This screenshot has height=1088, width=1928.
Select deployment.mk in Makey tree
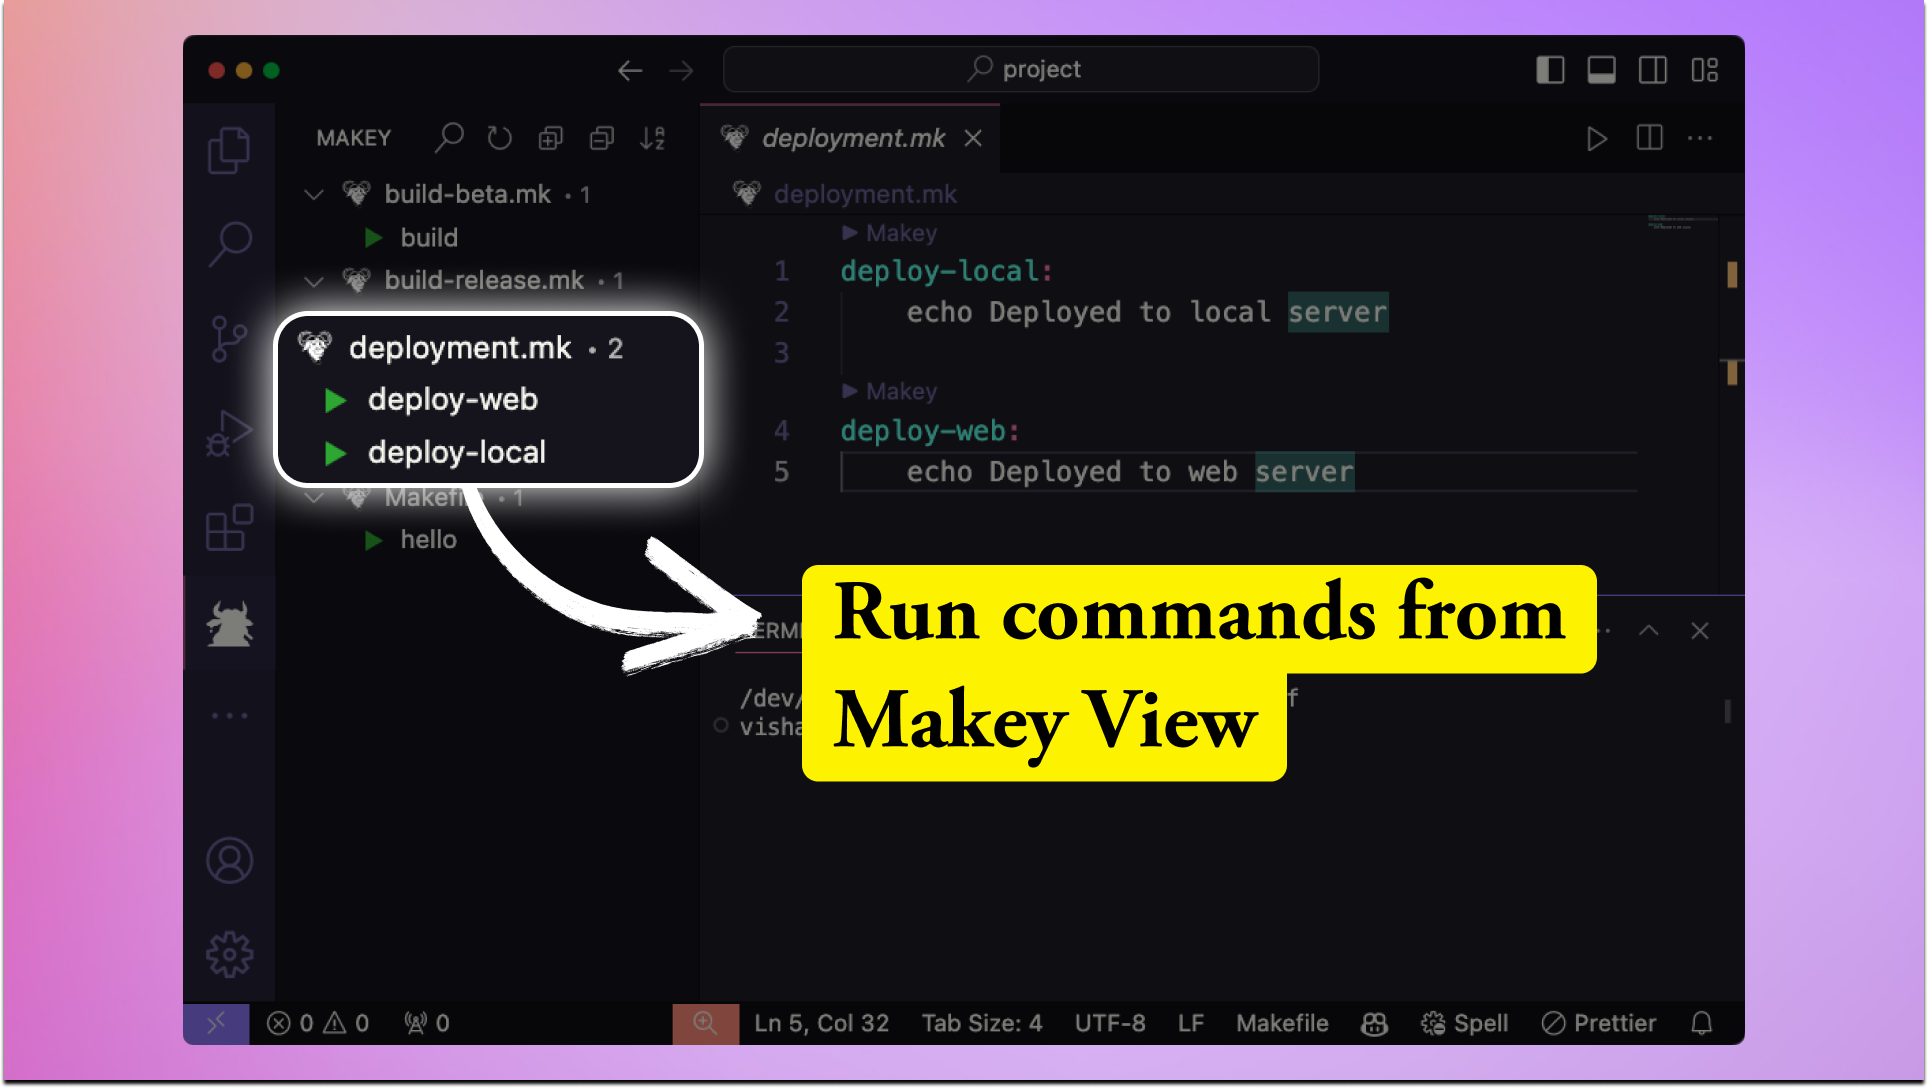460,347
